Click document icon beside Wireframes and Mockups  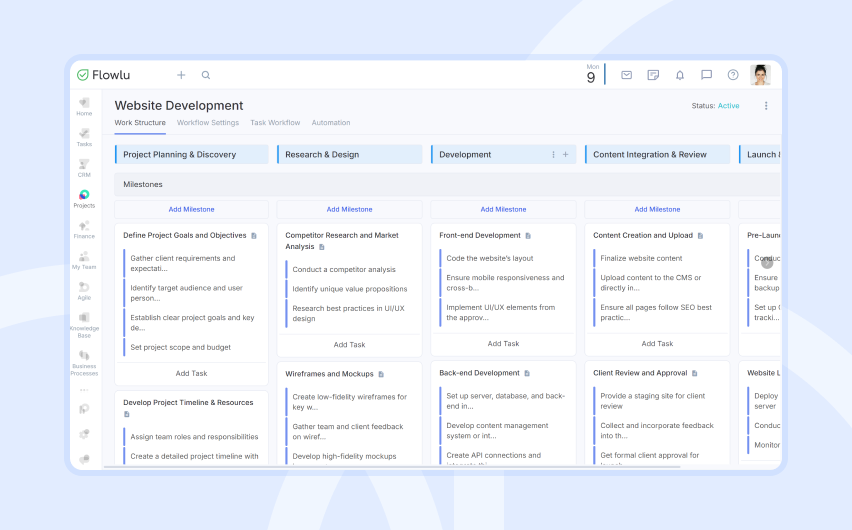pyautogui.click(x=381, y=375)
